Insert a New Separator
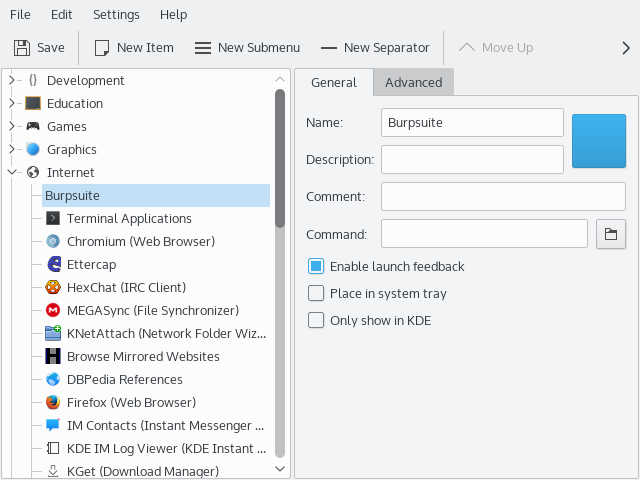Screen dimensions: 640x480 (374, 47)
